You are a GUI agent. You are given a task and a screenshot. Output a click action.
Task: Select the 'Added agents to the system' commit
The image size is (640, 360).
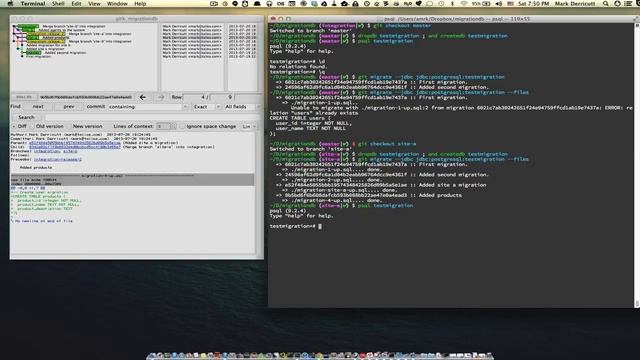(x=62, y=30)
